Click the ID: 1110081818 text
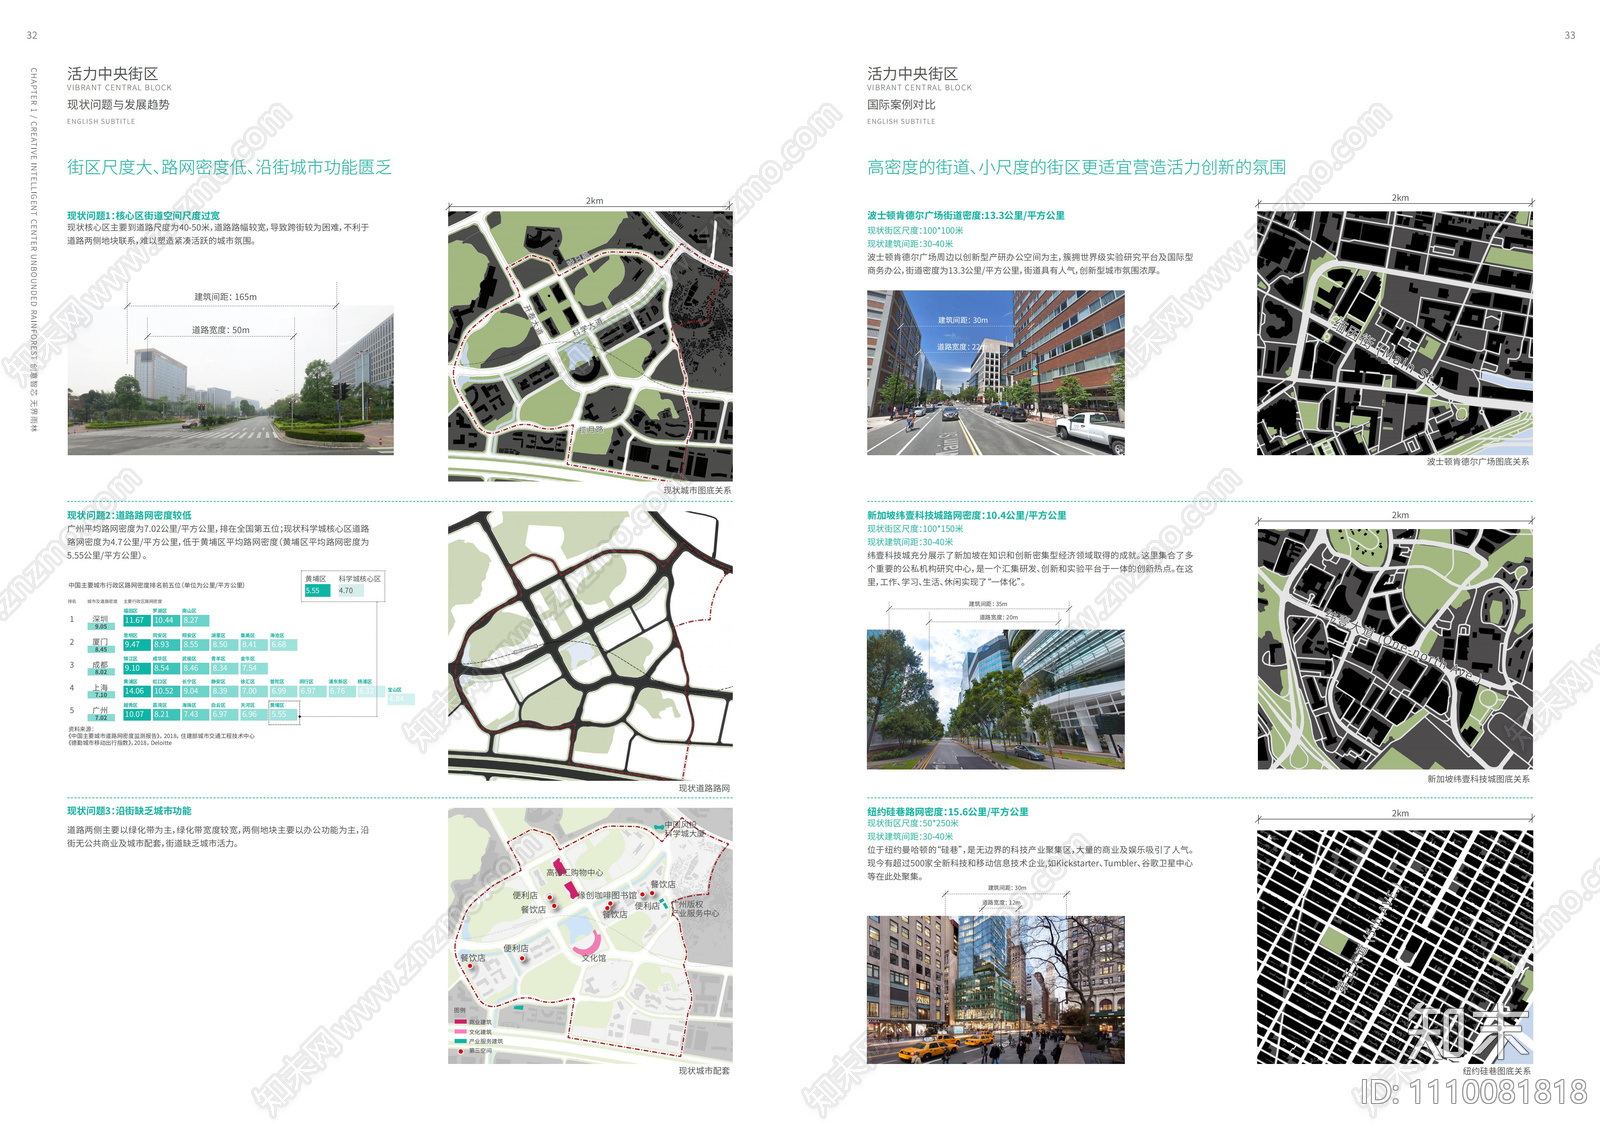 (x=1475, y=1092)
